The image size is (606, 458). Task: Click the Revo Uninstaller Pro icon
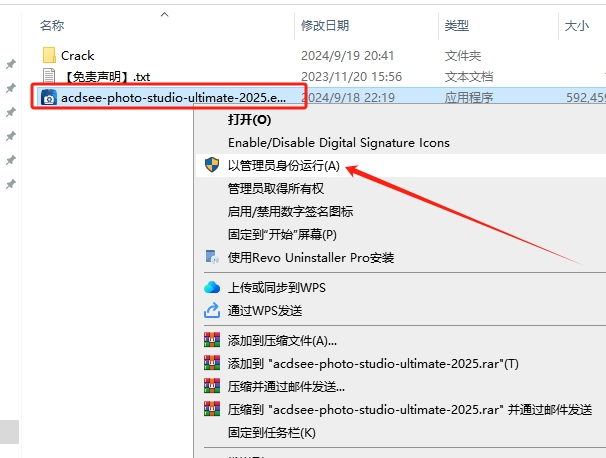click(212, 257)
